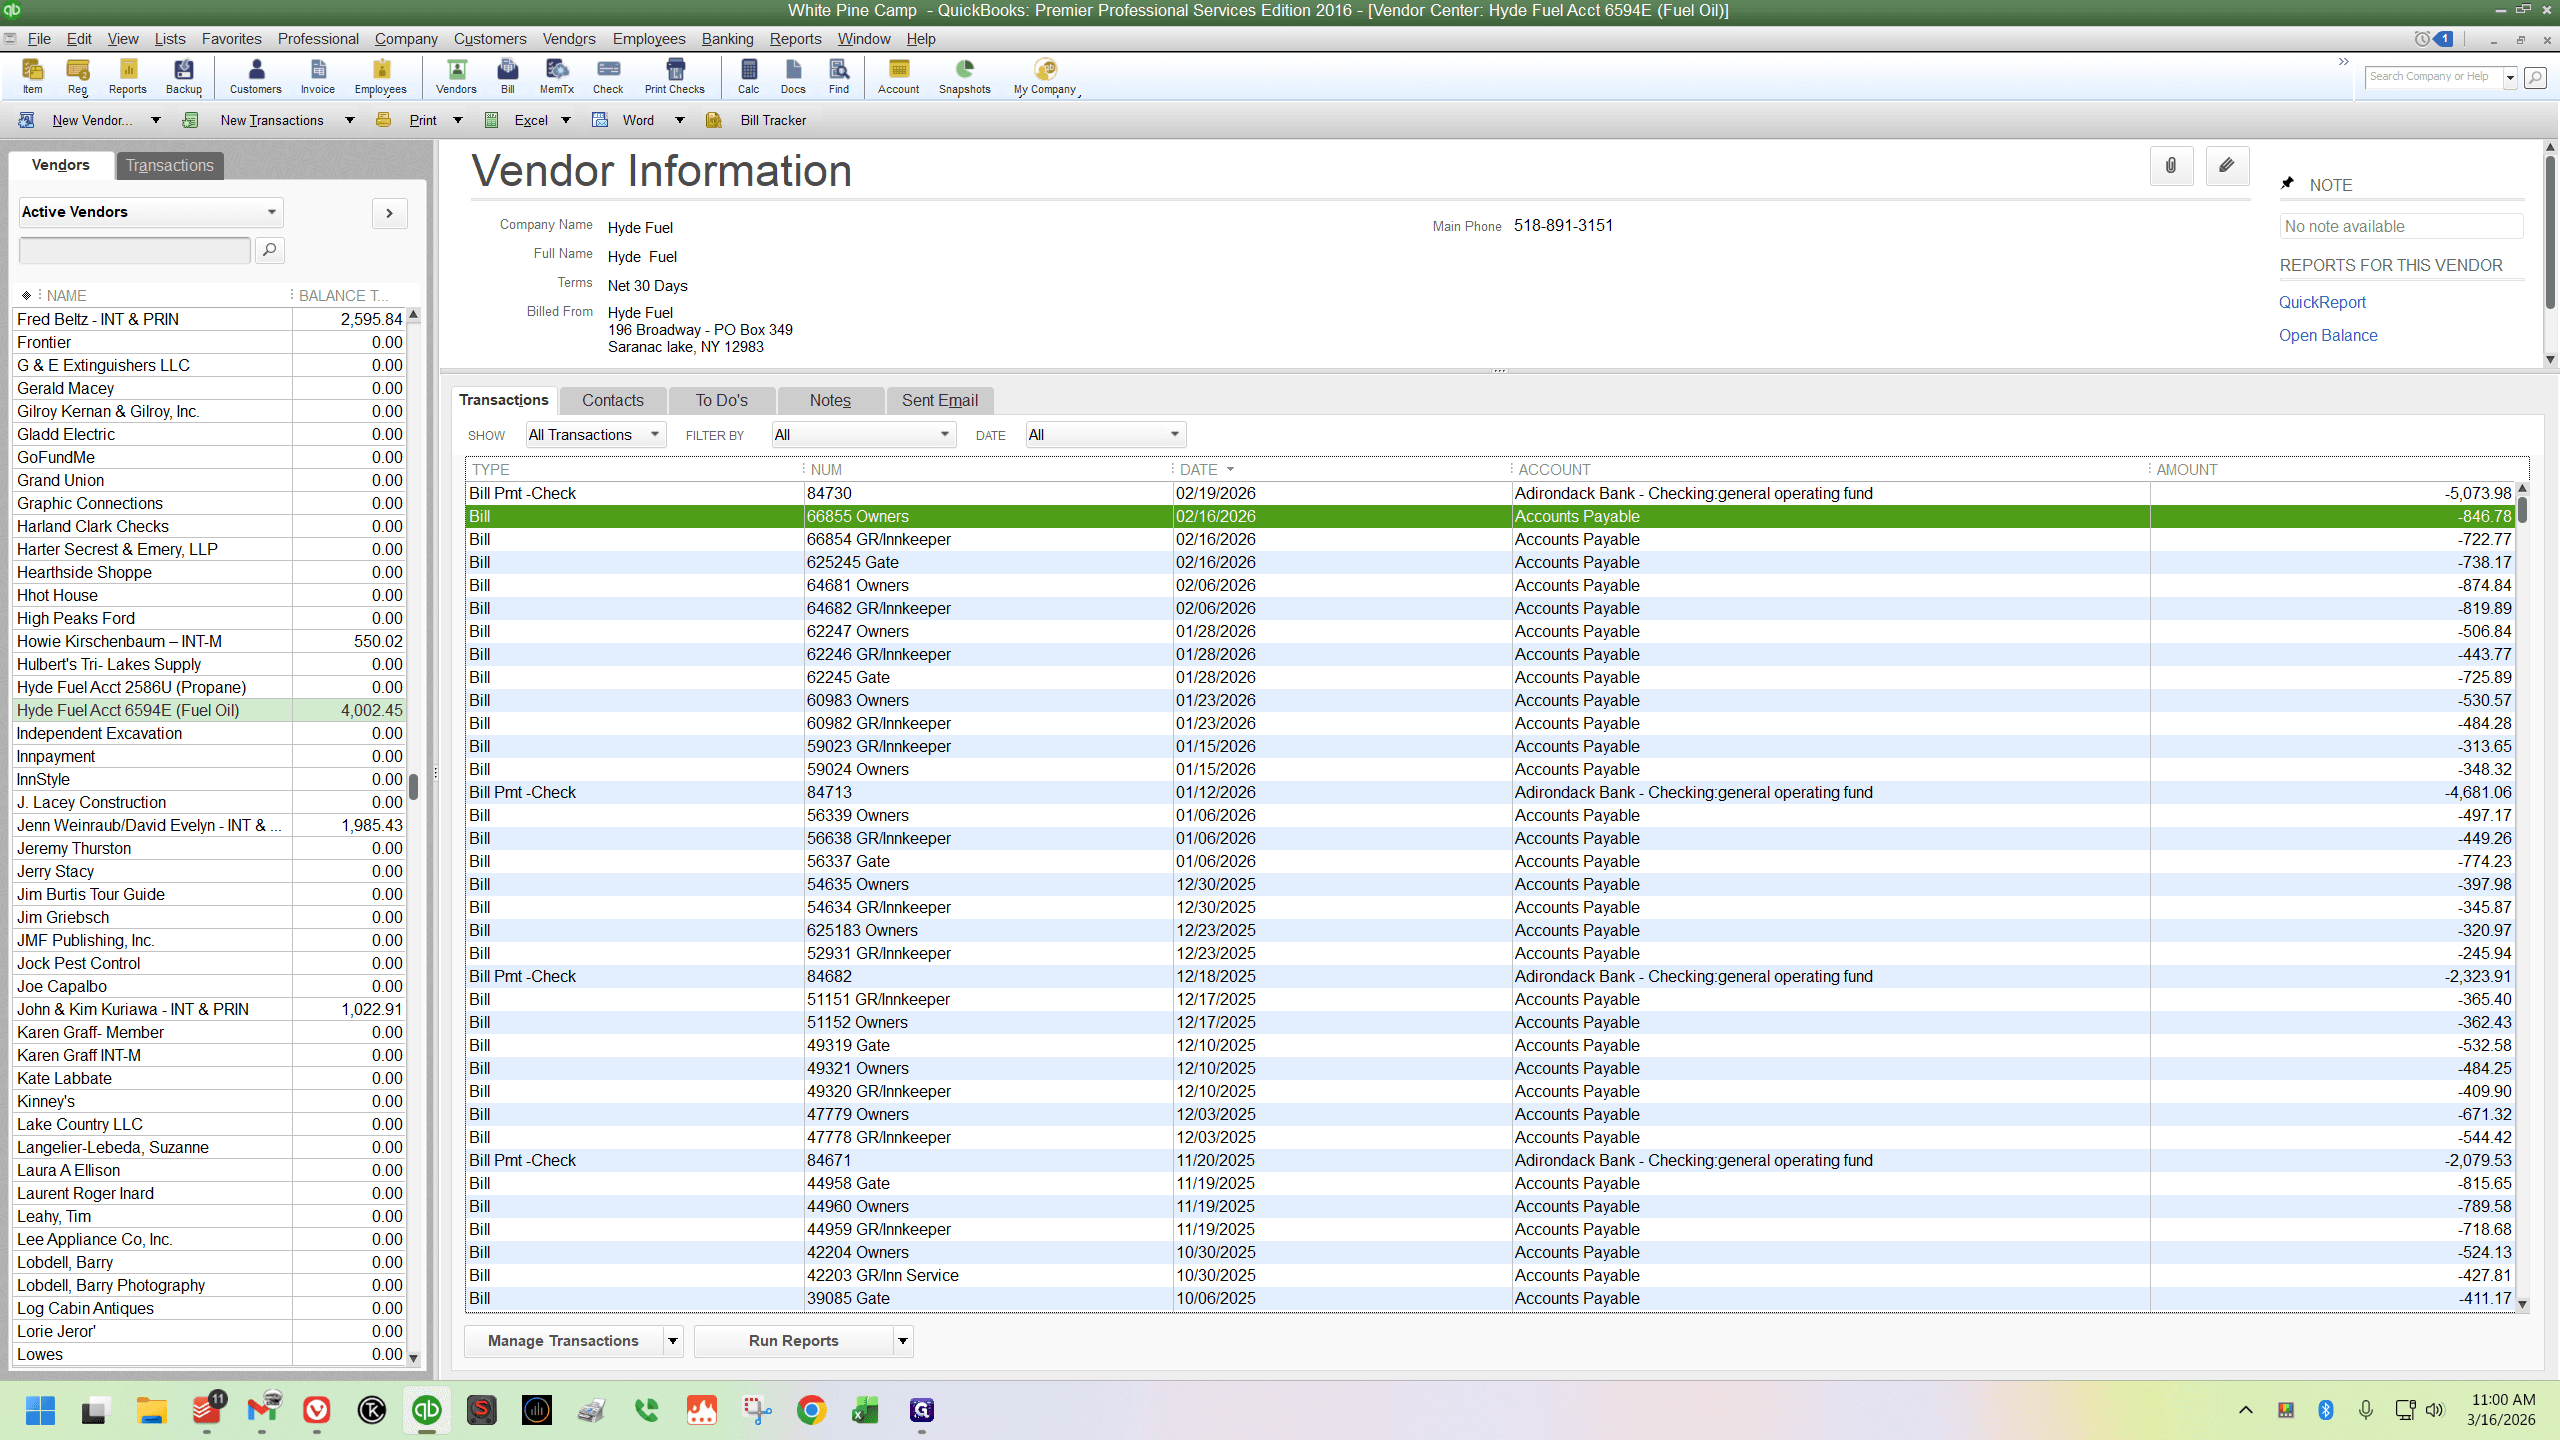Viewport: 2560px width, 1440px height.
Task: Open QuickBooks from the Windows taskbar
Action: (x=427, y=1410)
